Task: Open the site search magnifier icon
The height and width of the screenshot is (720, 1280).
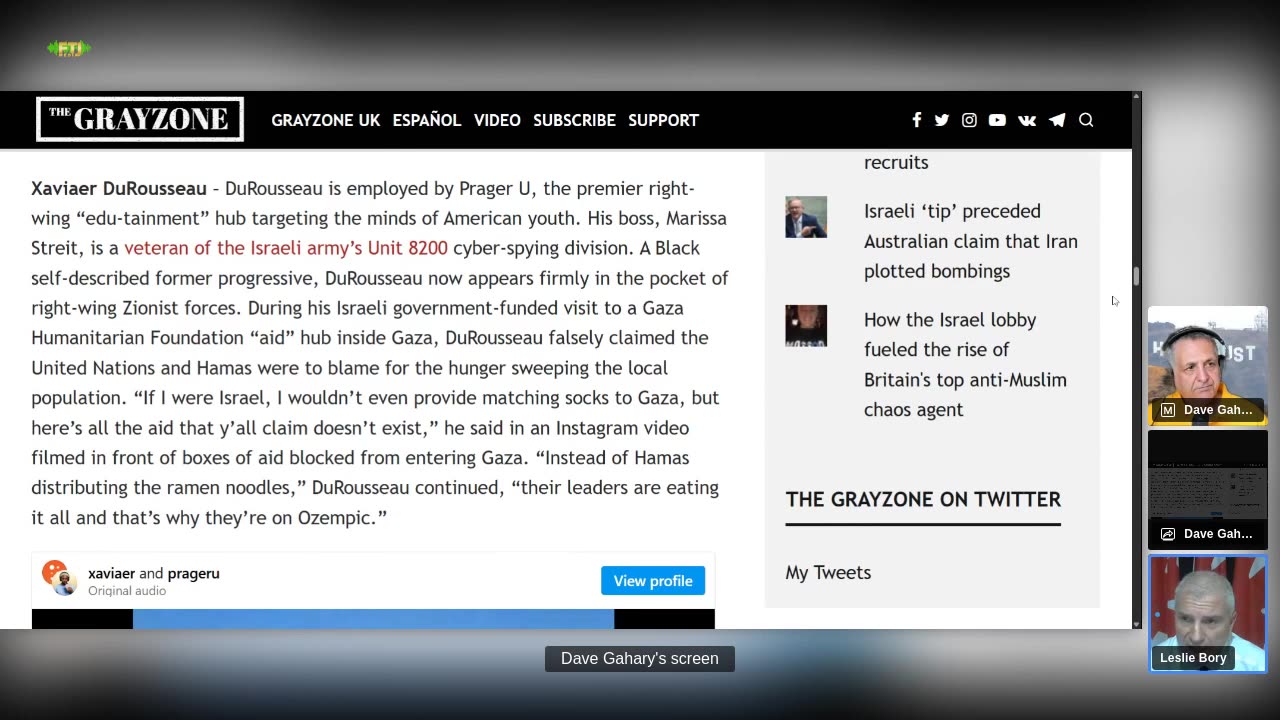Action: (x=1086, y=120)
